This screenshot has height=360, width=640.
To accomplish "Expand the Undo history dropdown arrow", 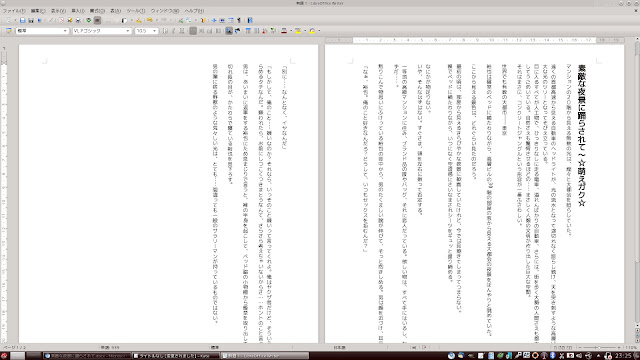I will [x=157, y=20].
